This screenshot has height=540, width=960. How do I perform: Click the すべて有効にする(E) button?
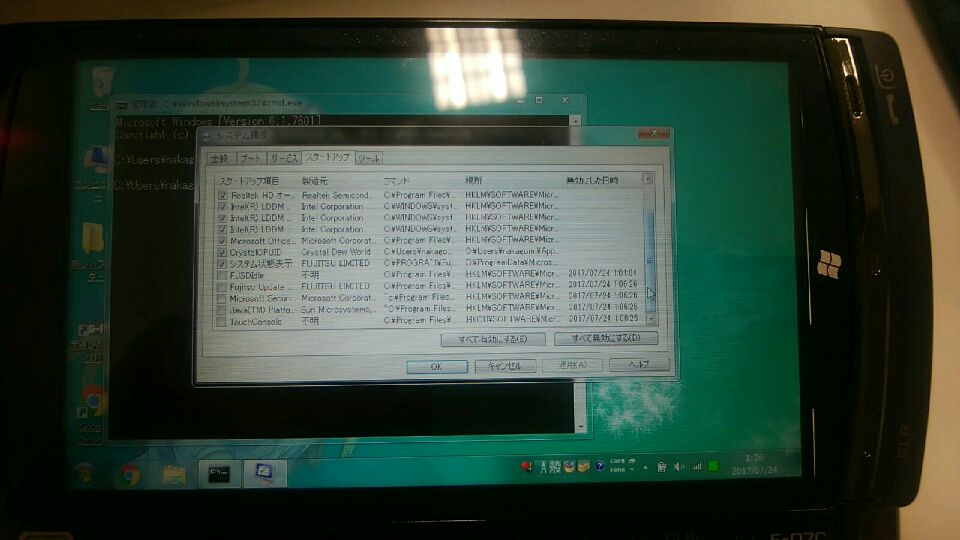tap(493, 339)
